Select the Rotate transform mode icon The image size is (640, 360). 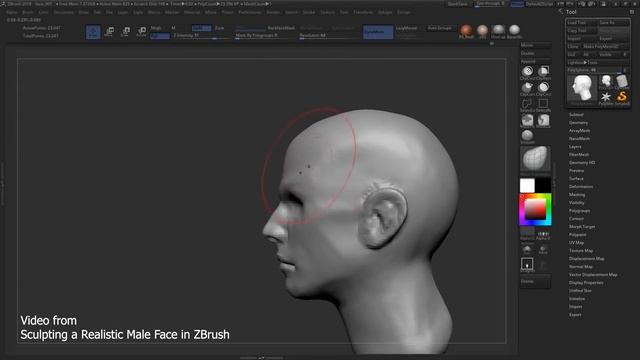(x=142, y=31)
